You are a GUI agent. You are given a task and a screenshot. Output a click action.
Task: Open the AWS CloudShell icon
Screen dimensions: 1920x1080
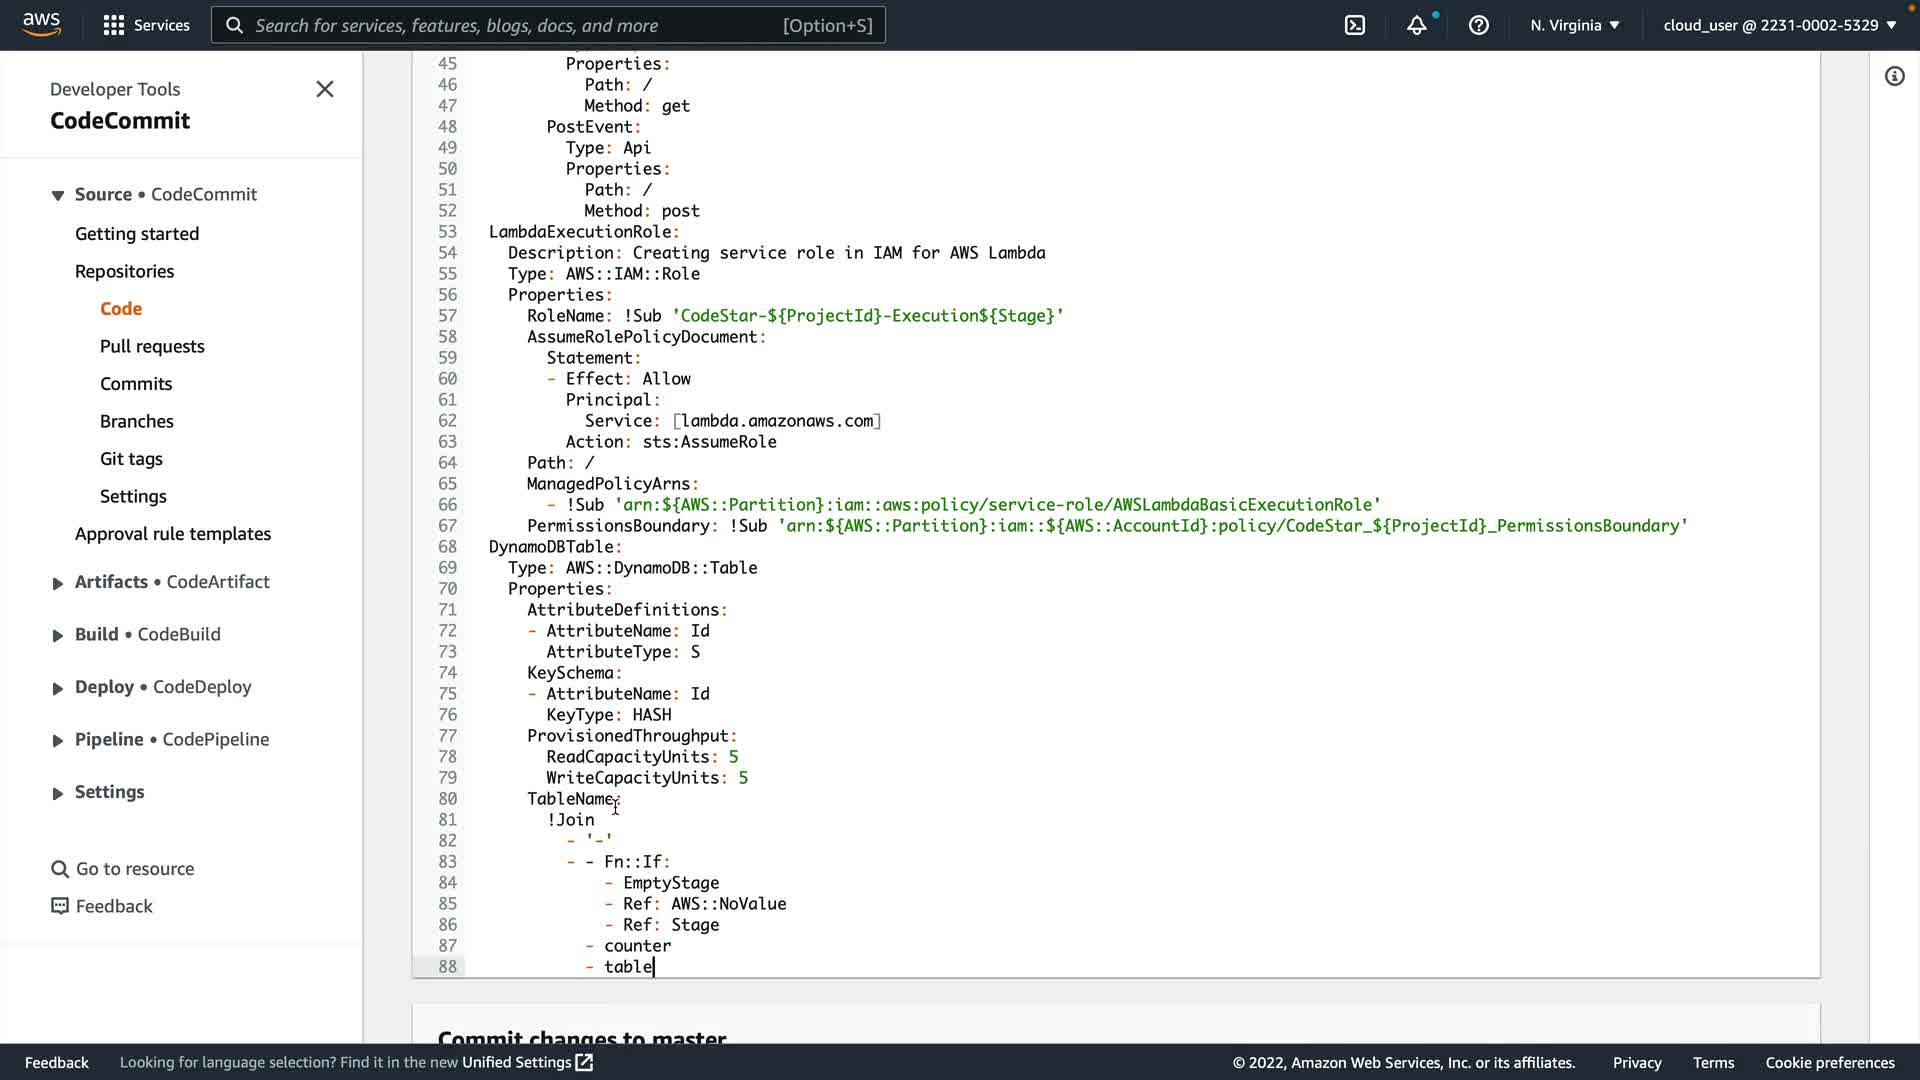tap(1355, 25)
